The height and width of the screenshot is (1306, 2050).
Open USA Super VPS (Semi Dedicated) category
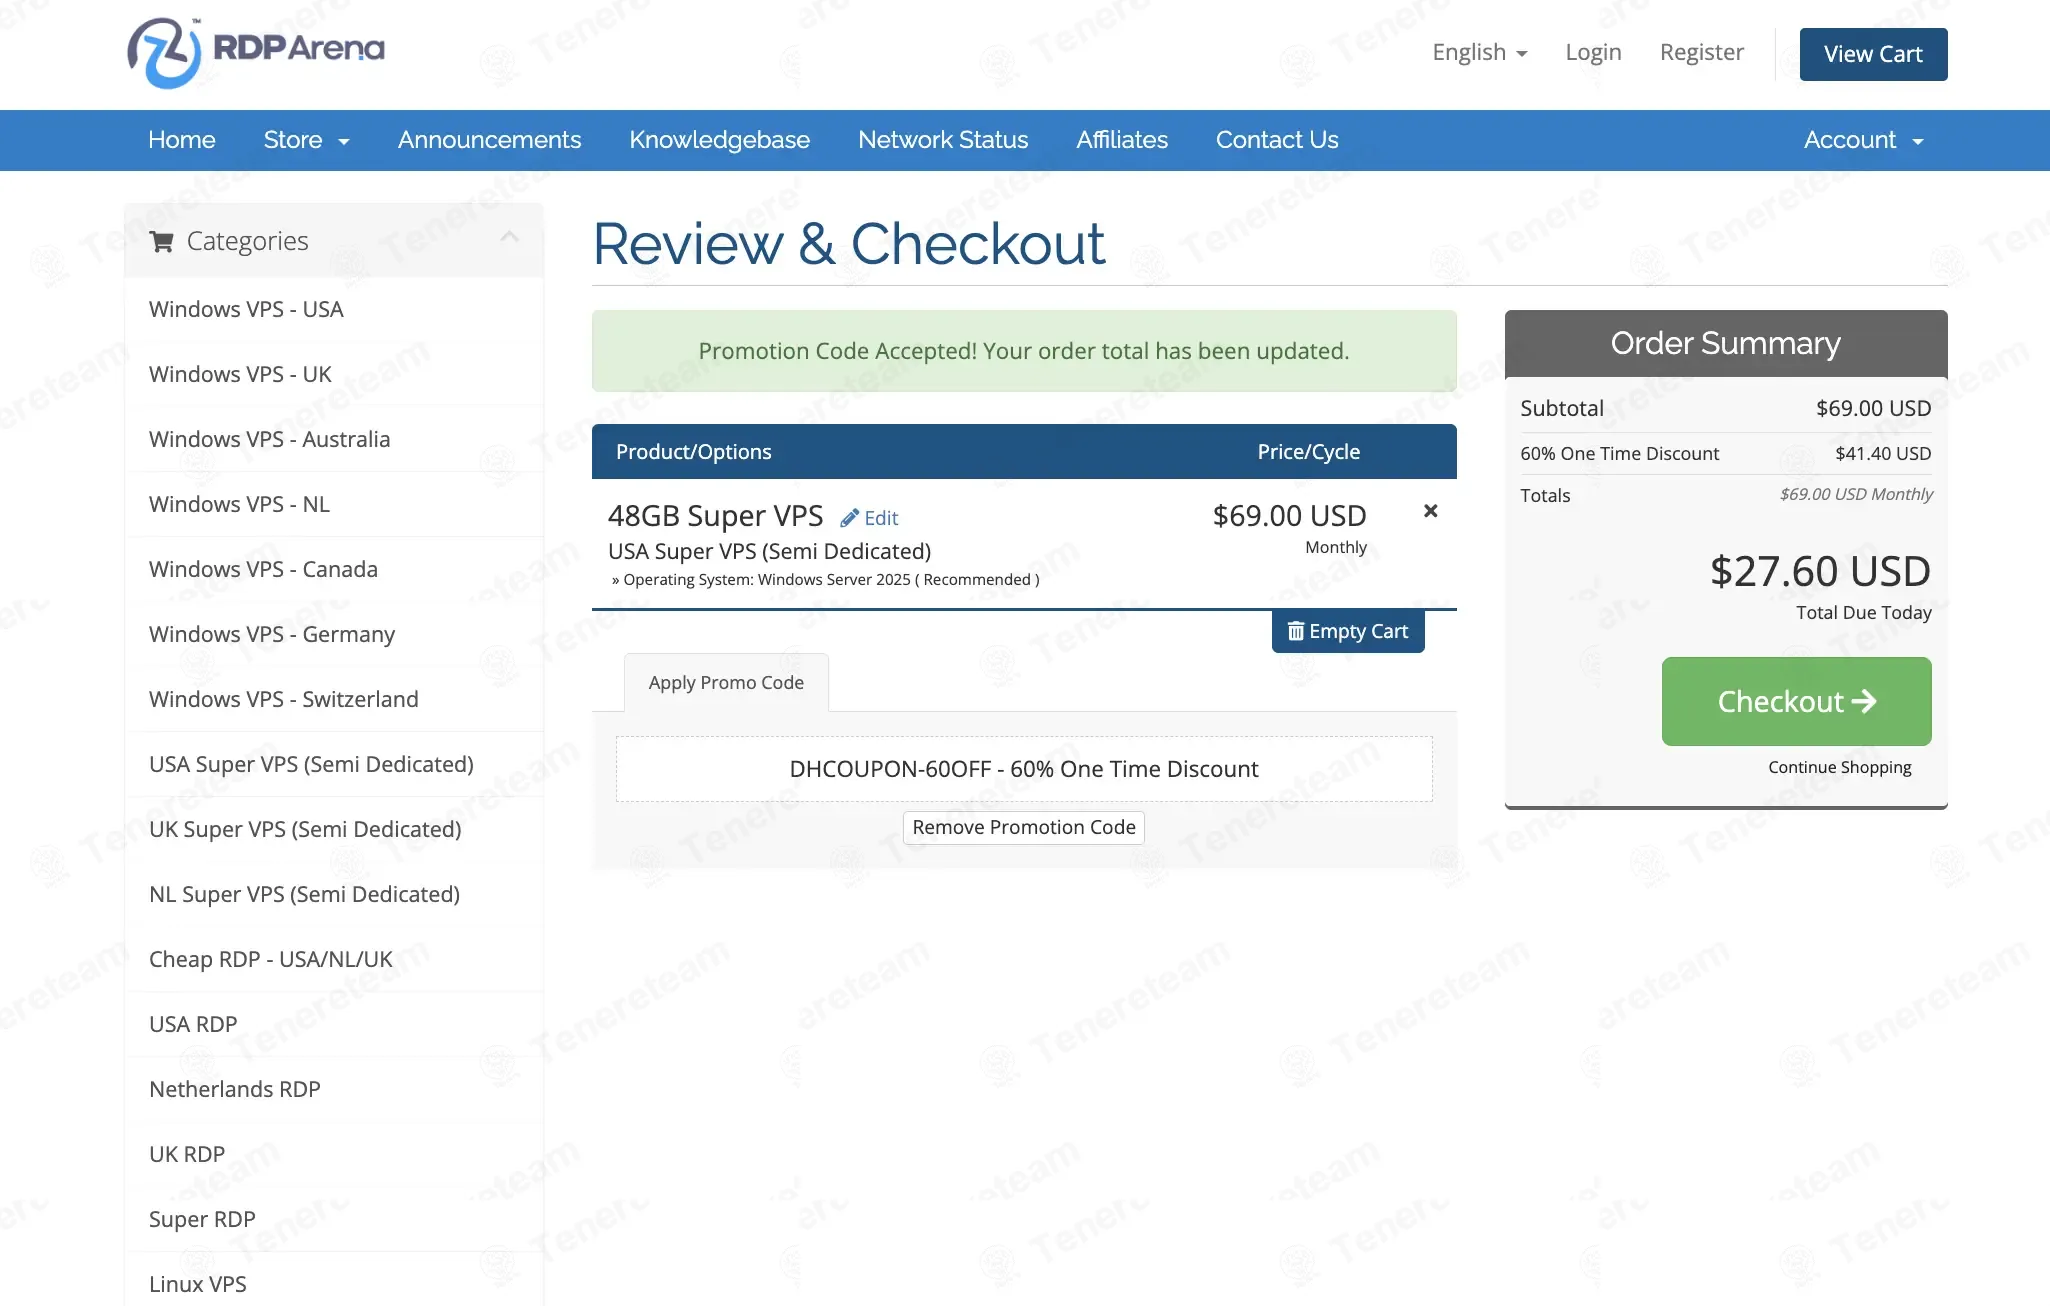[334, 764]
